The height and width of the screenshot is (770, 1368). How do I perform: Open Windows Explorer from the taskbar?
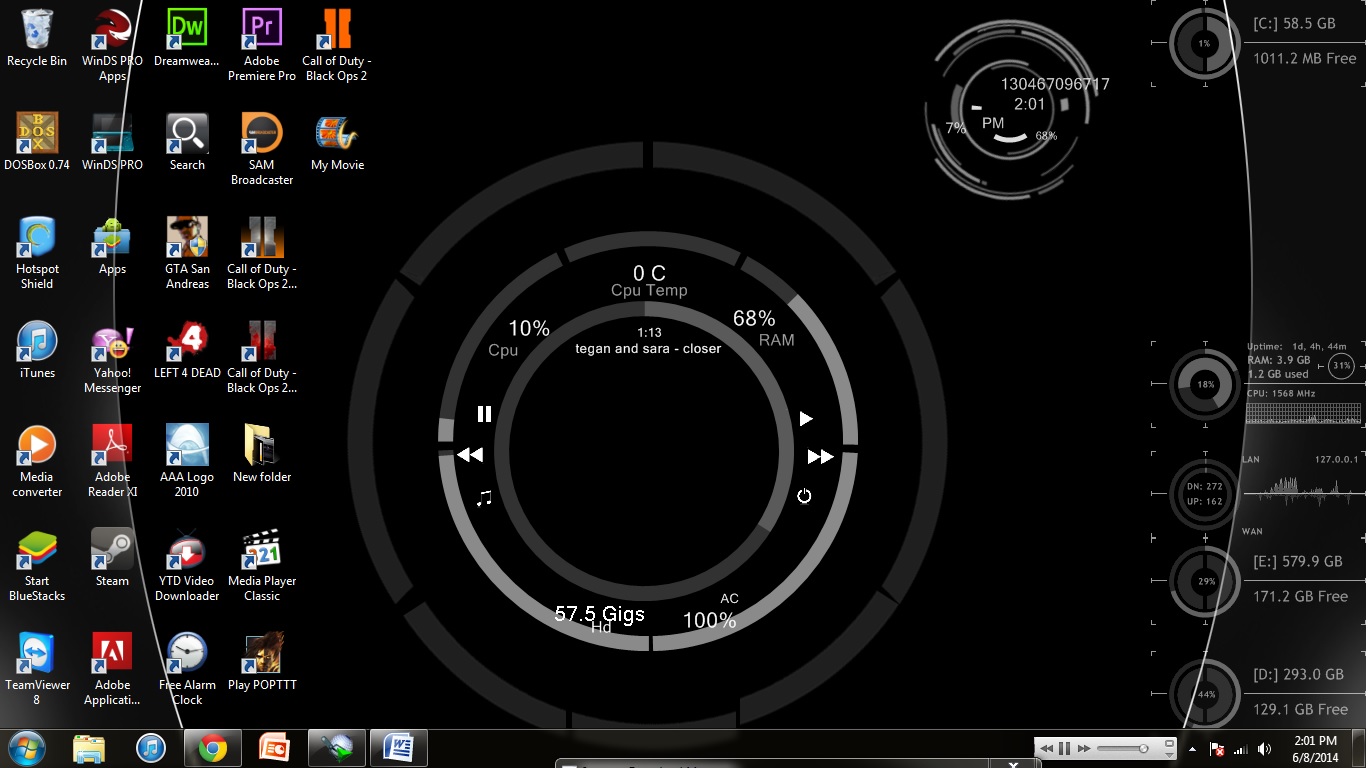[88, 748]
